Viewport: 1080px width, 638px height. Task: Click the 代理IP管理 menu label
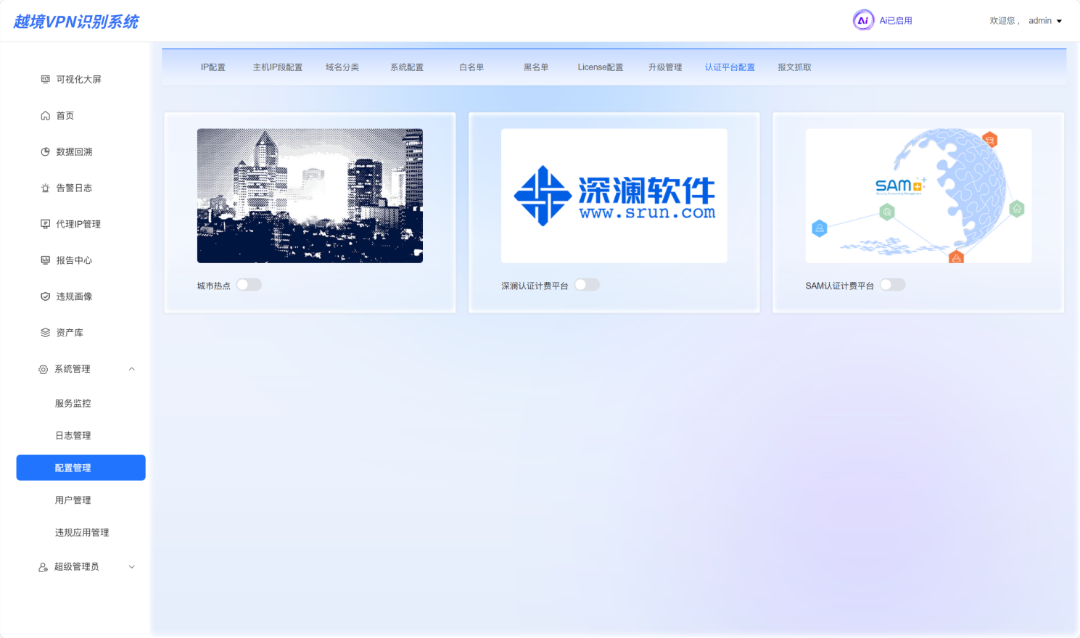(x=79, y=224)
